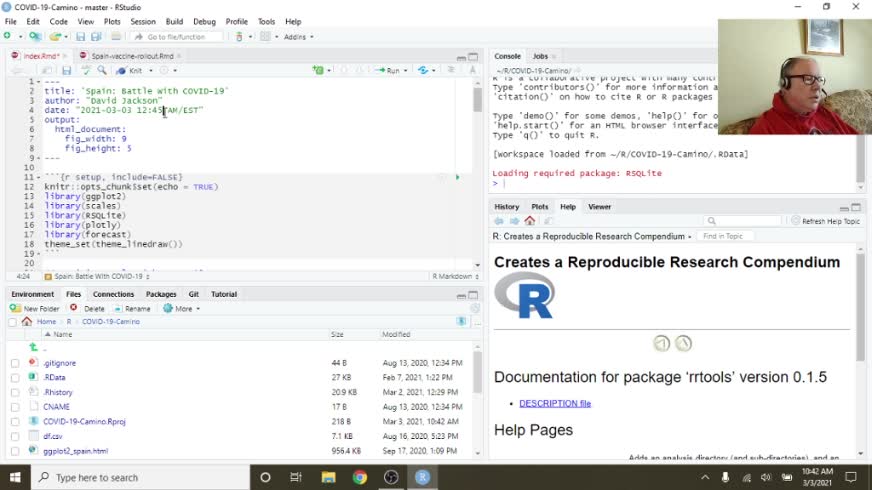The width and height of the screenshot is (872, 490).
Task: Switch to the Environment tab
Action: (x=32, y=294)
